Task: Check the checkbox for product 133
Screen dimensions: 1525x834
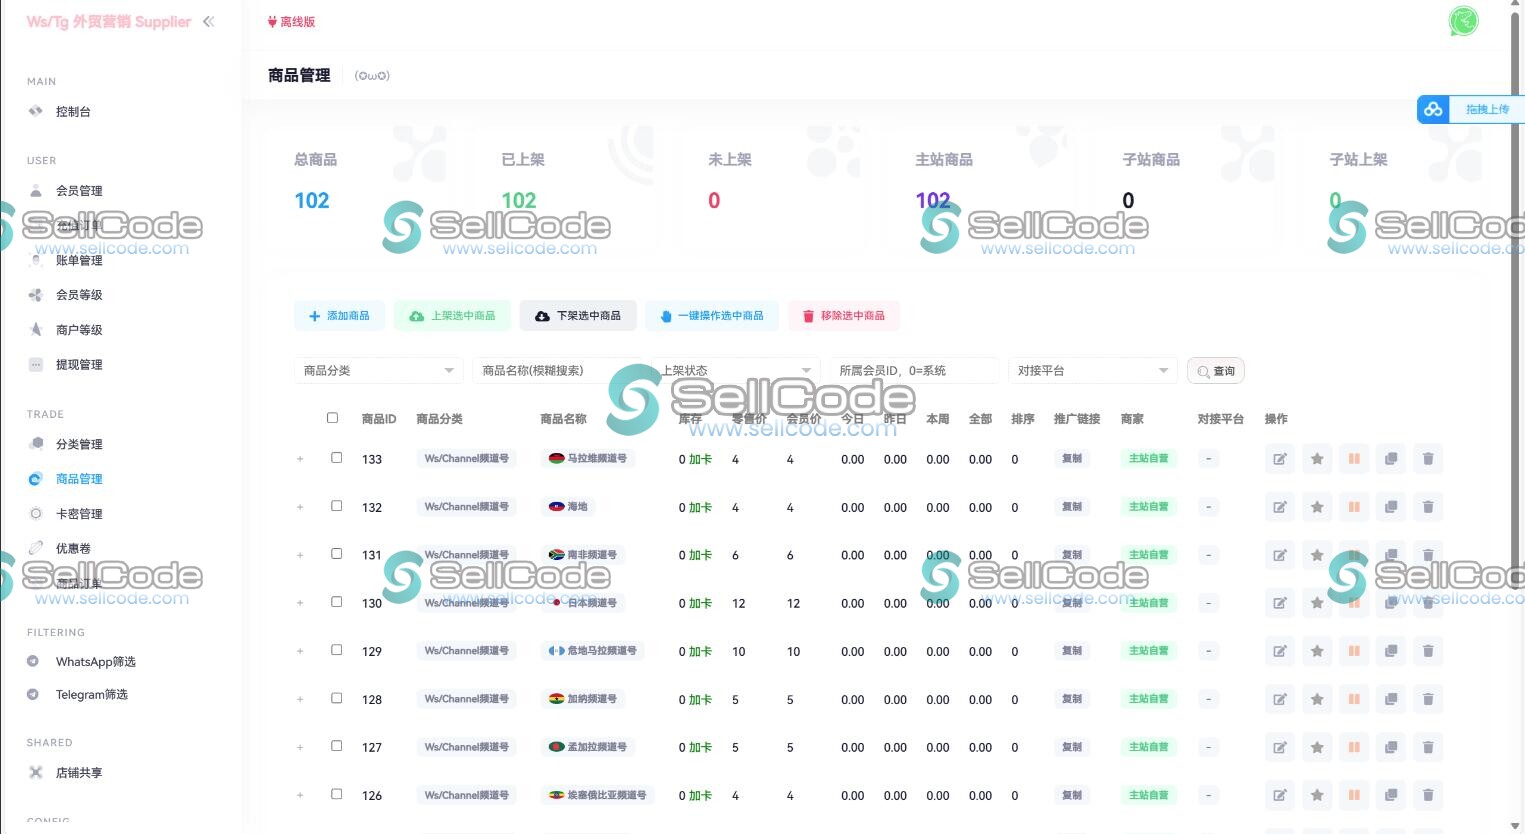Action: point(337,458)
